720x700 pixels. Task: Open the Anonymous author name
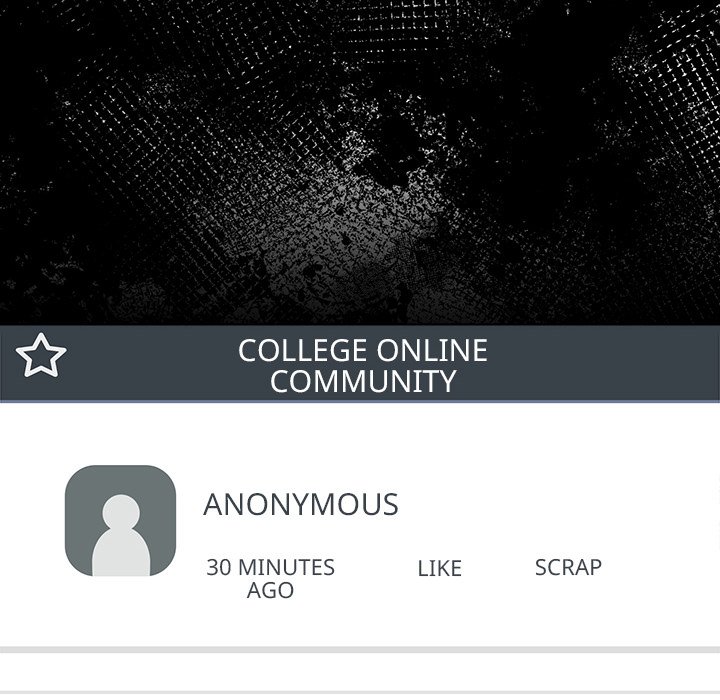point(301,504)
